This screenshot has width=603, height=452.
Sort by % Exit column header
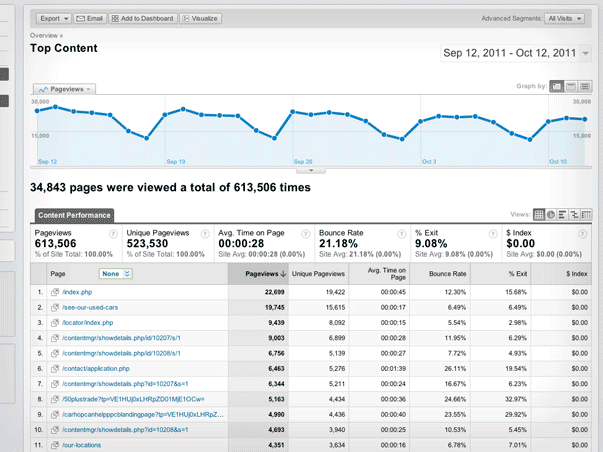pos(501,274)
